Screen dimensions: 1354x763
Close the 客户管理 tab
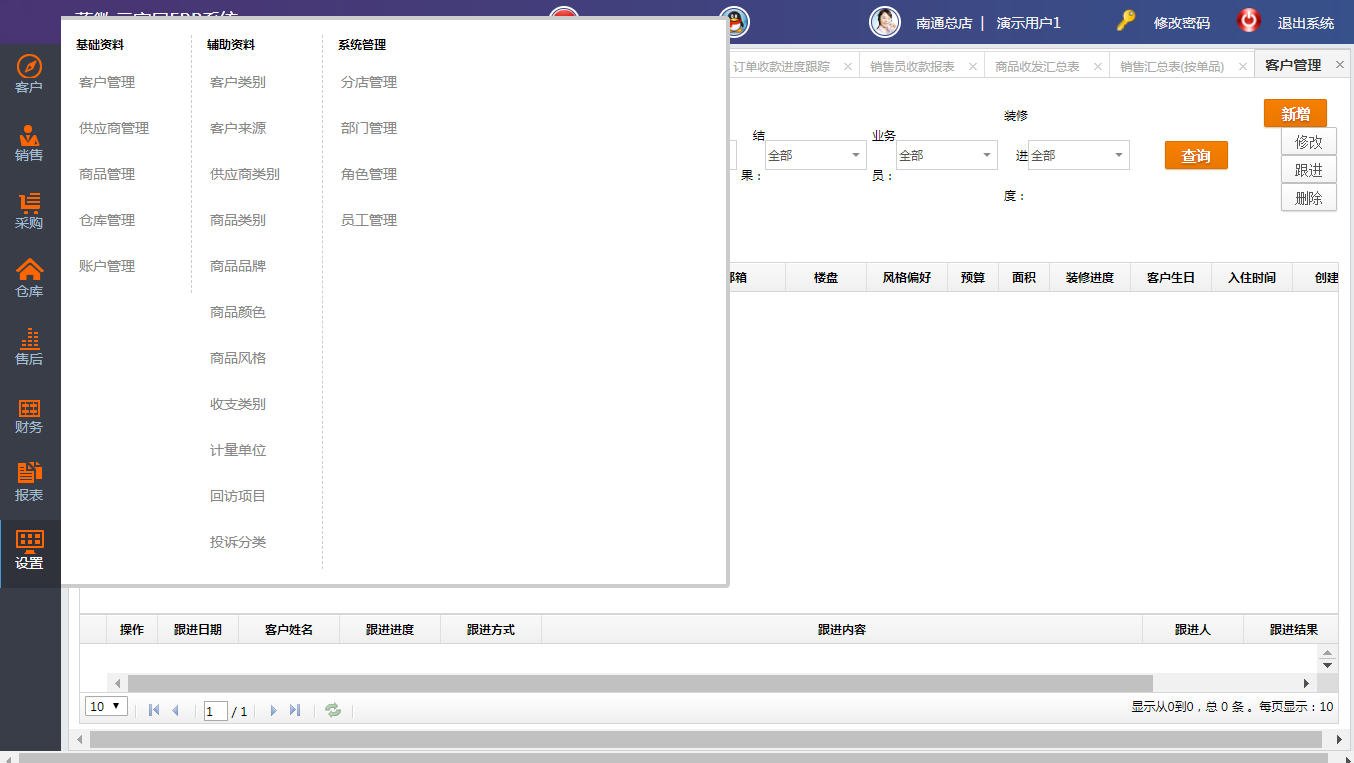1340,65
